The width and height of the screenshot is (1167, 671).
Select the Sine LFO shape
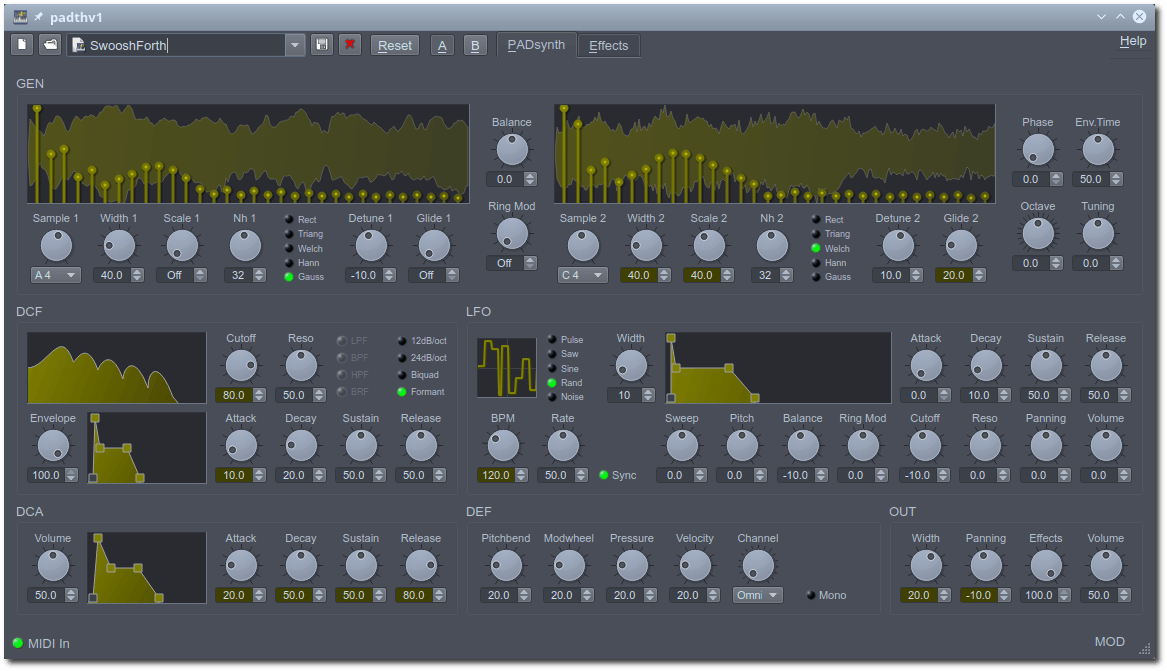point(552,369)
